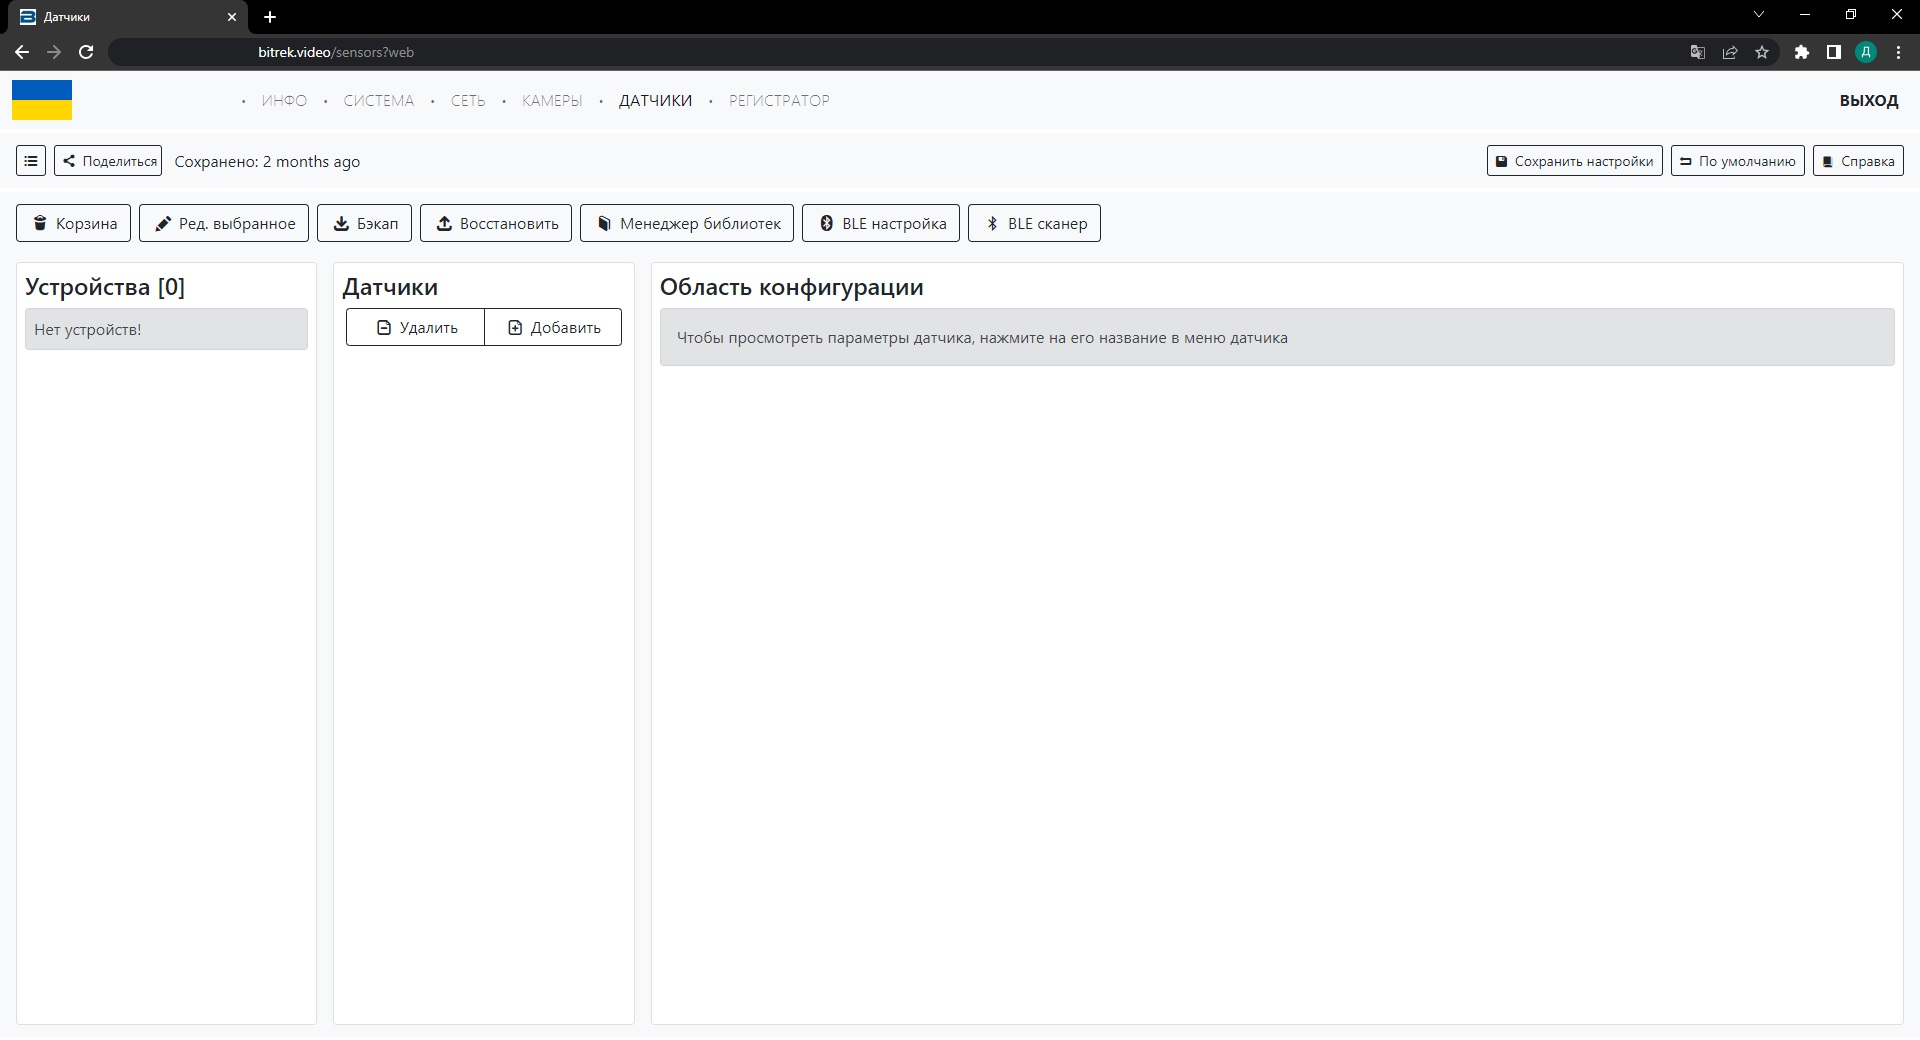Image resolution: width=1920 pixels, height=1040 pixels.
Task: Toggle the browser side panel icon
Action: (1833, 52)
